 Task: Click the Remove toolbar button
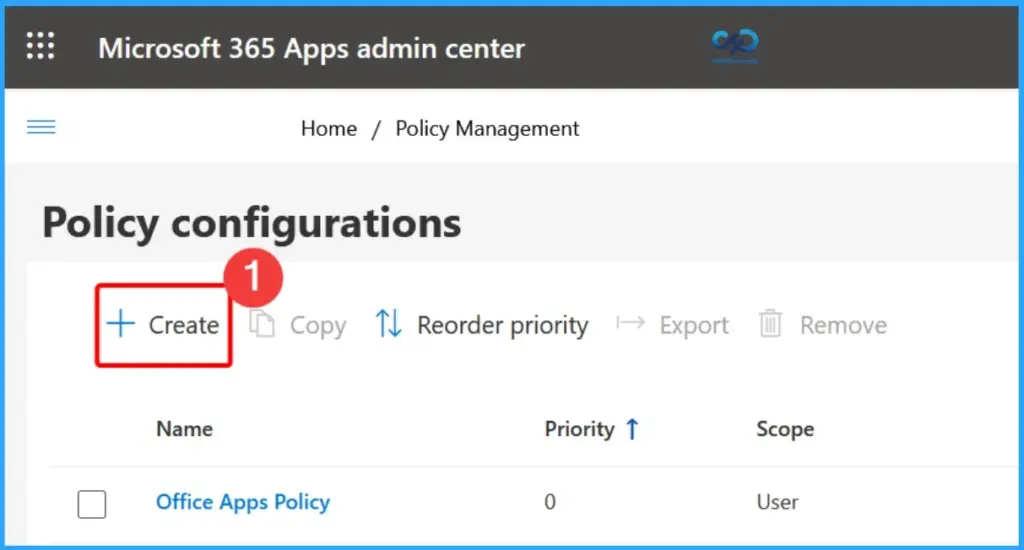click(823, 325)
